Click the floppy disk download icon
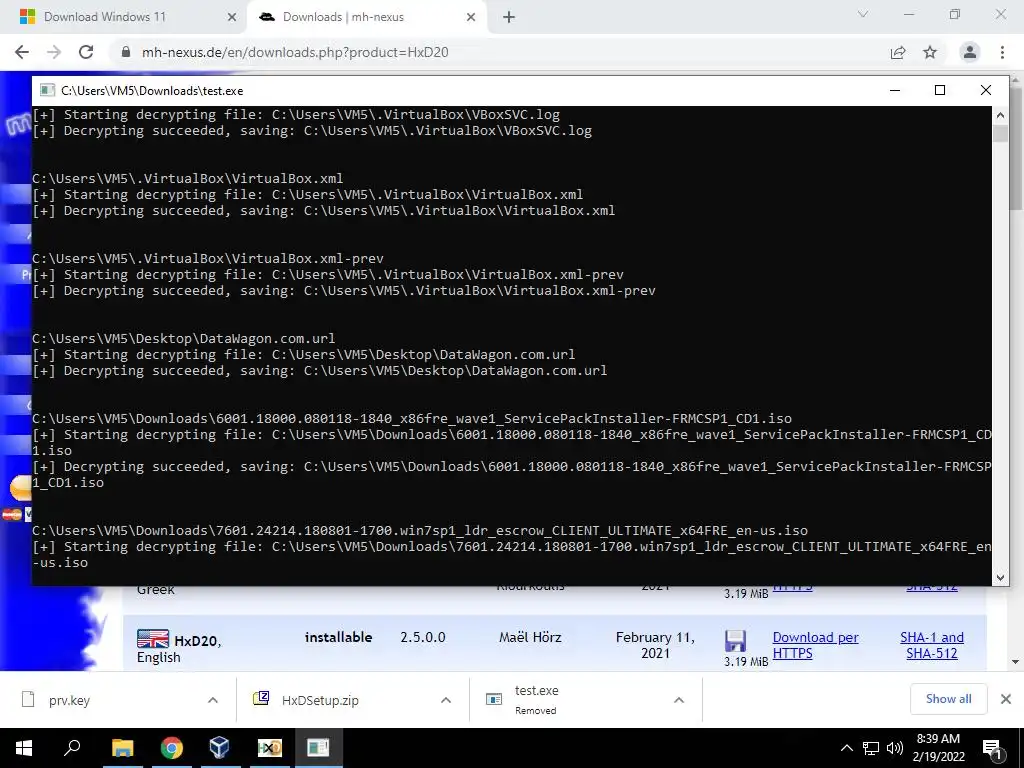Screen dimensions: 1024x768 735,641
